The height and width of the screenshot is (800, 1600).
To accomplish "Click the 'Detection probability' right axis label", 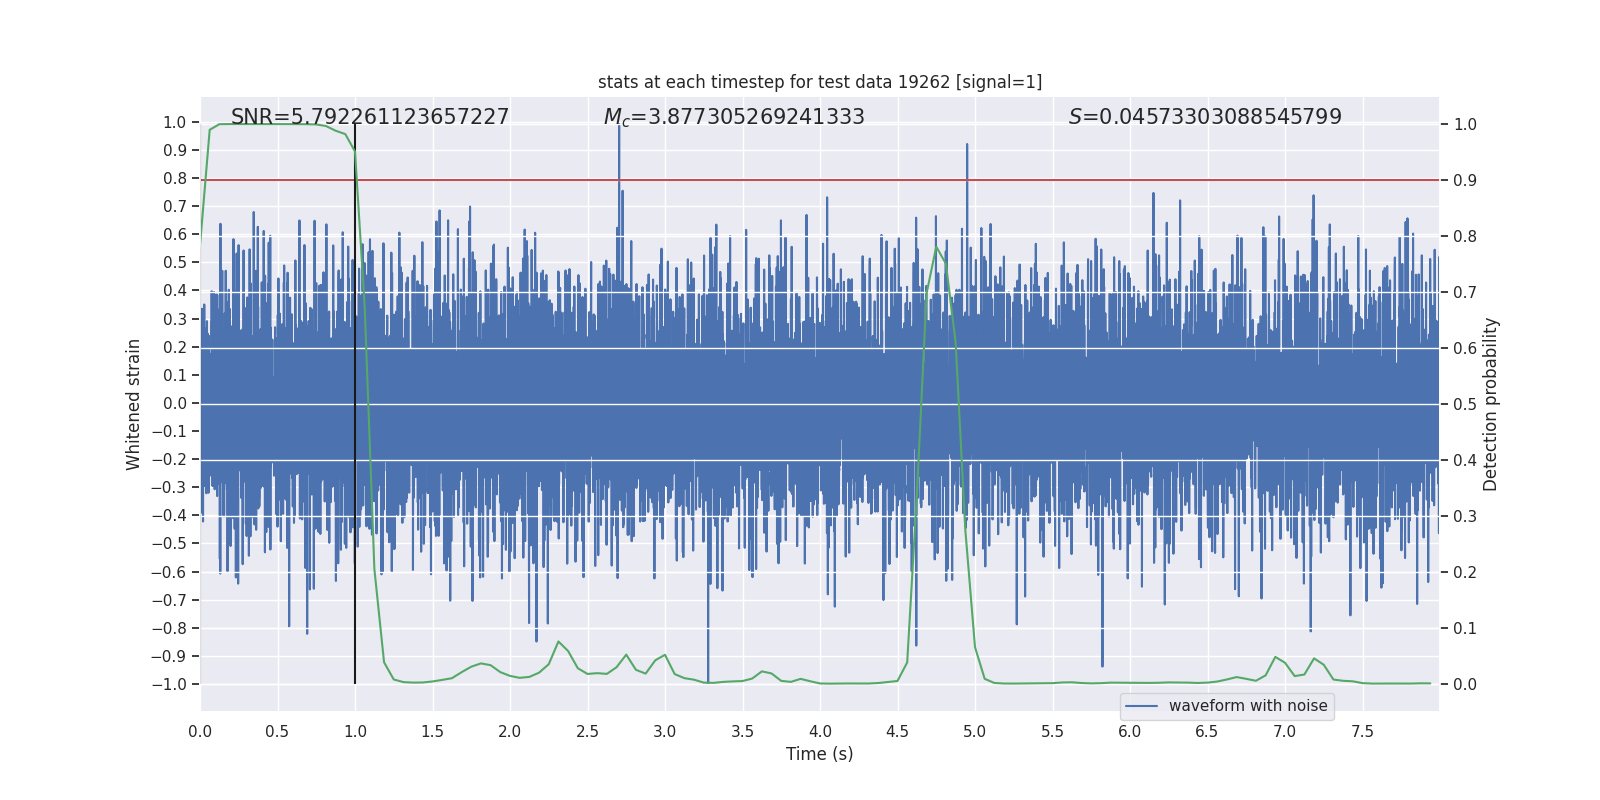I will tap(1491, 404).
